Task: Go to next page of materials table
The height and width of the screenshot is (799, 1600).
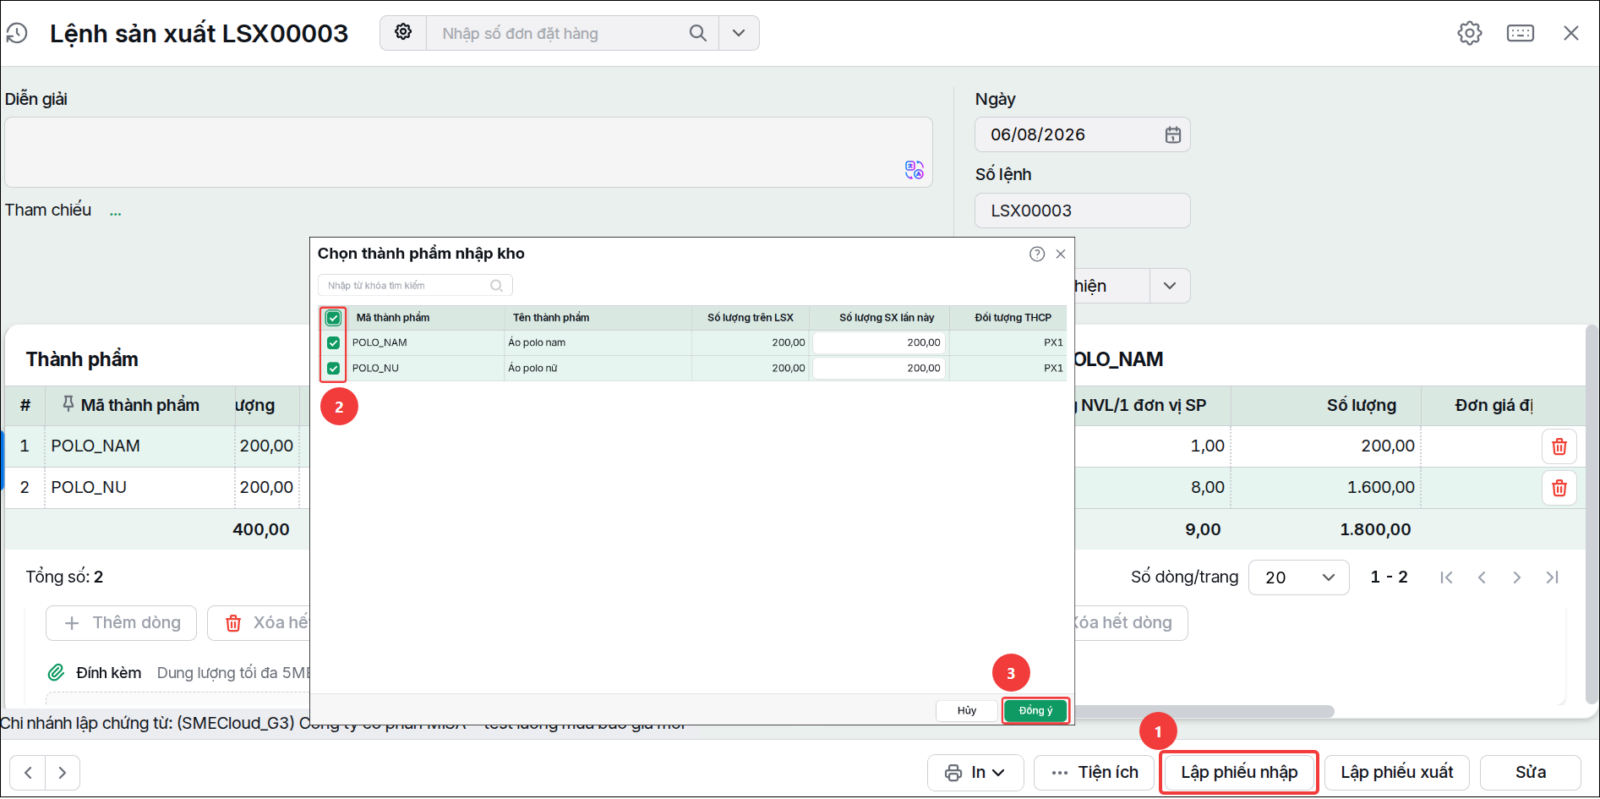Action: click(x=1517, y=577)
